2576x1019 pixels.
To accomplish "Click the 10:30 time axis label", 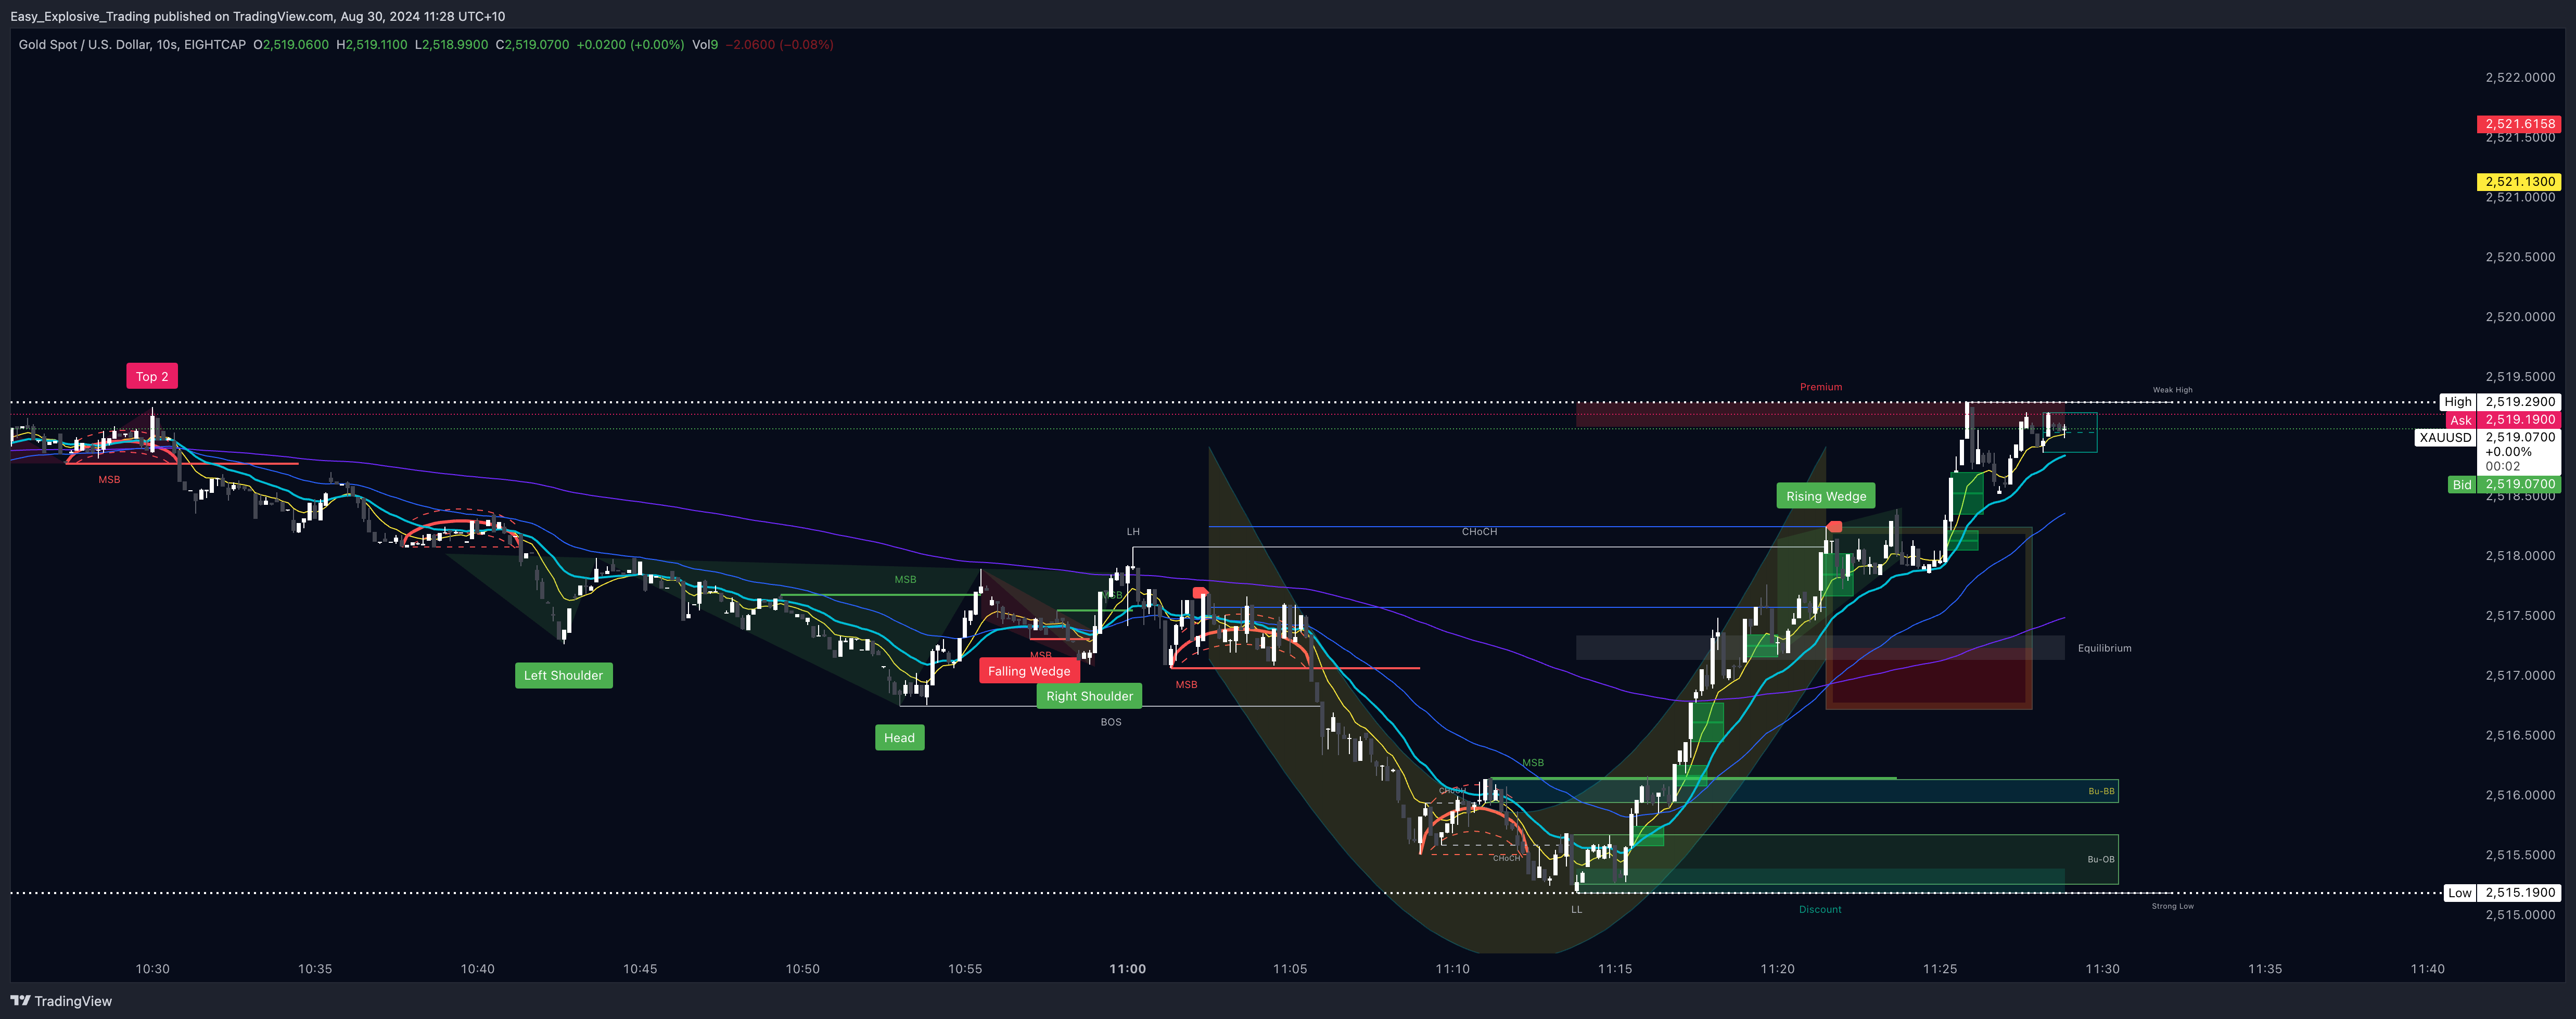I will tap(152, 969).
